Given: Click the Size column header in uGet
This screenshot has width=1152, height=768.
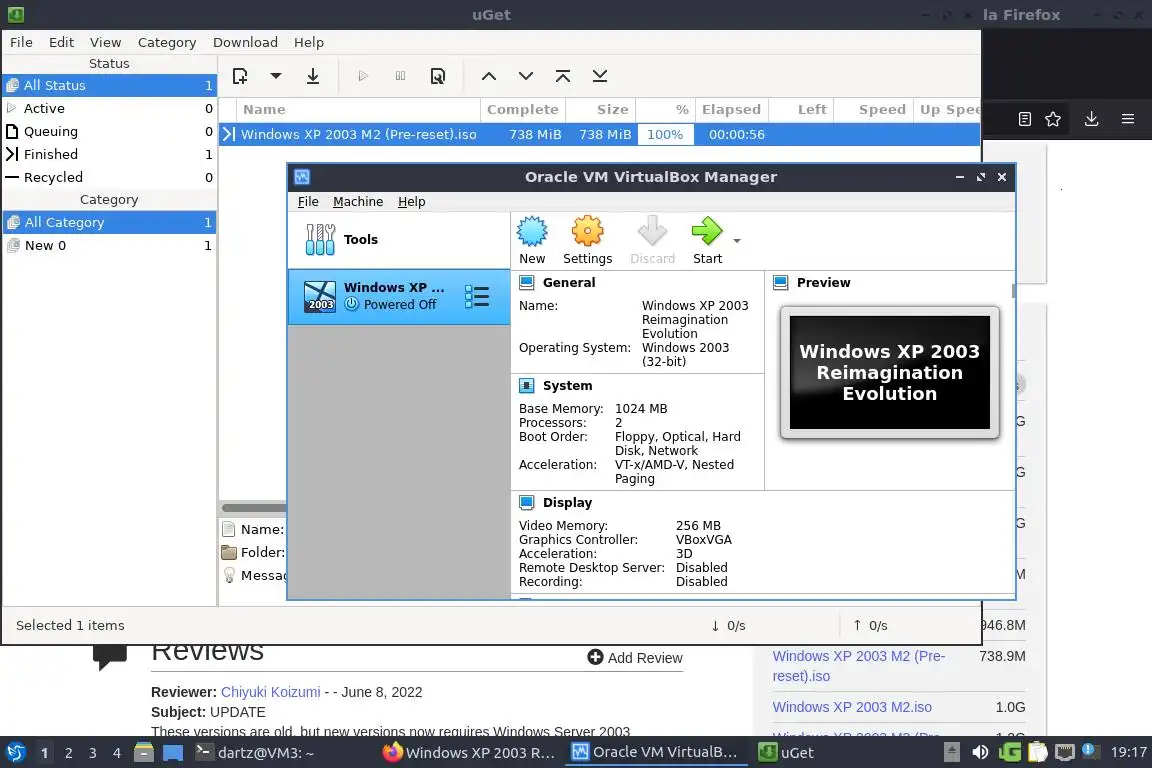Looking at the screenshot, I should (601, 110).
